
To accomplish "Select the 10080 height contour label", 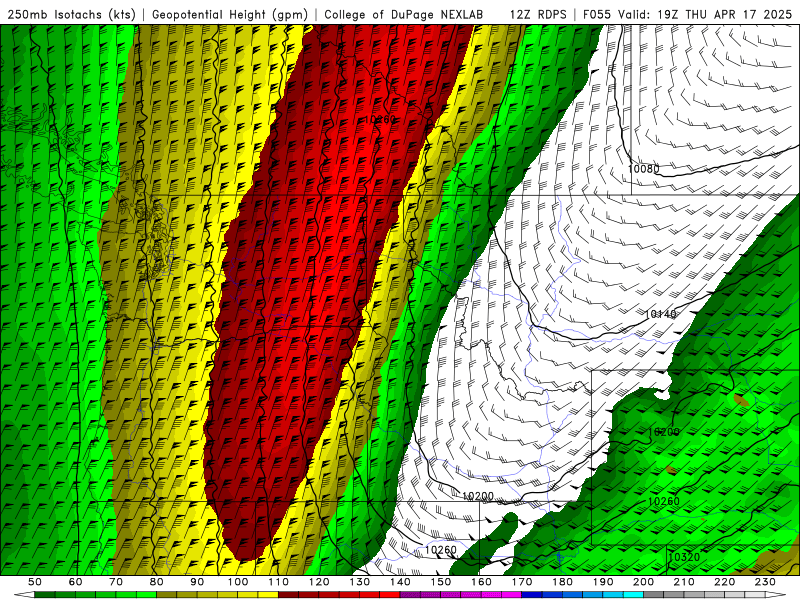I will tap(643, 168).
